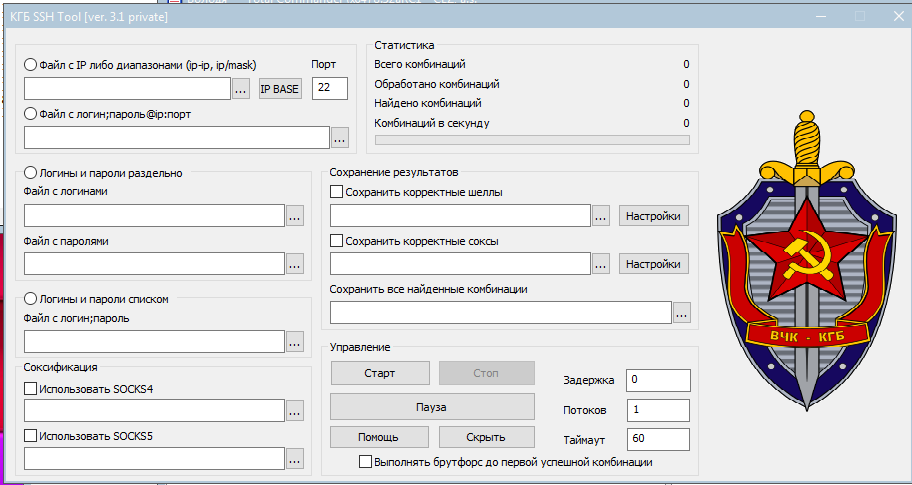This screenshot has width=912, height=485.
Task: Click browse button for IP ranges file
Action: (241, 89)
